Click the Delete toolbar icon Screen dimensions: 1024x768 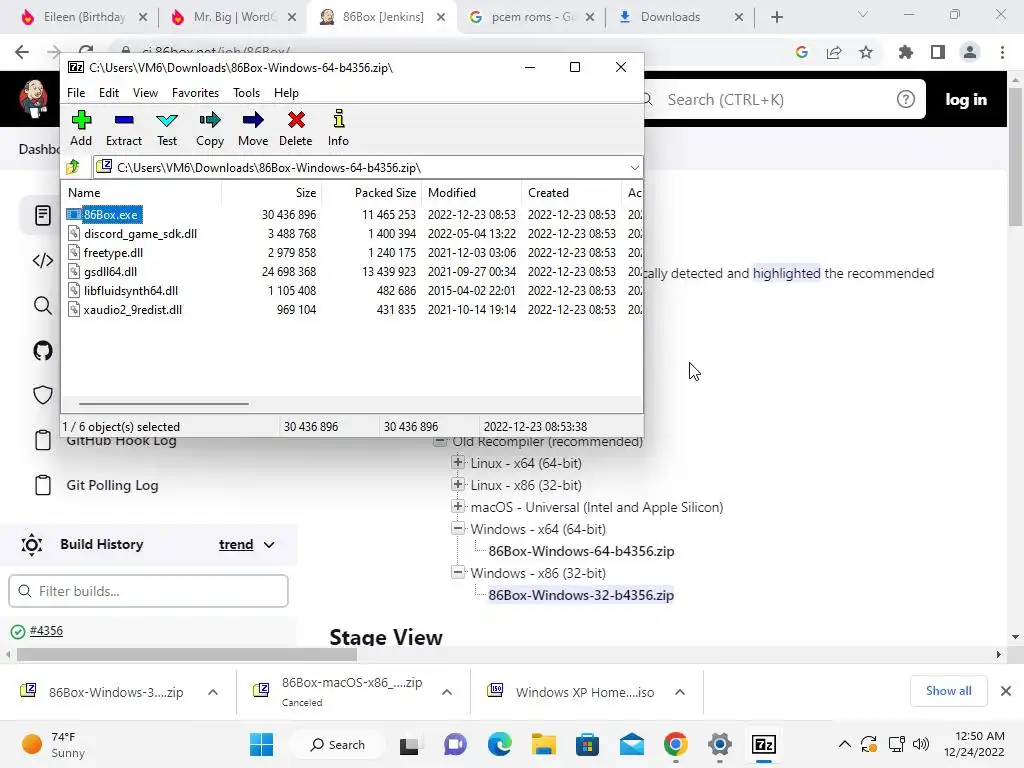[x=296, y=128]
